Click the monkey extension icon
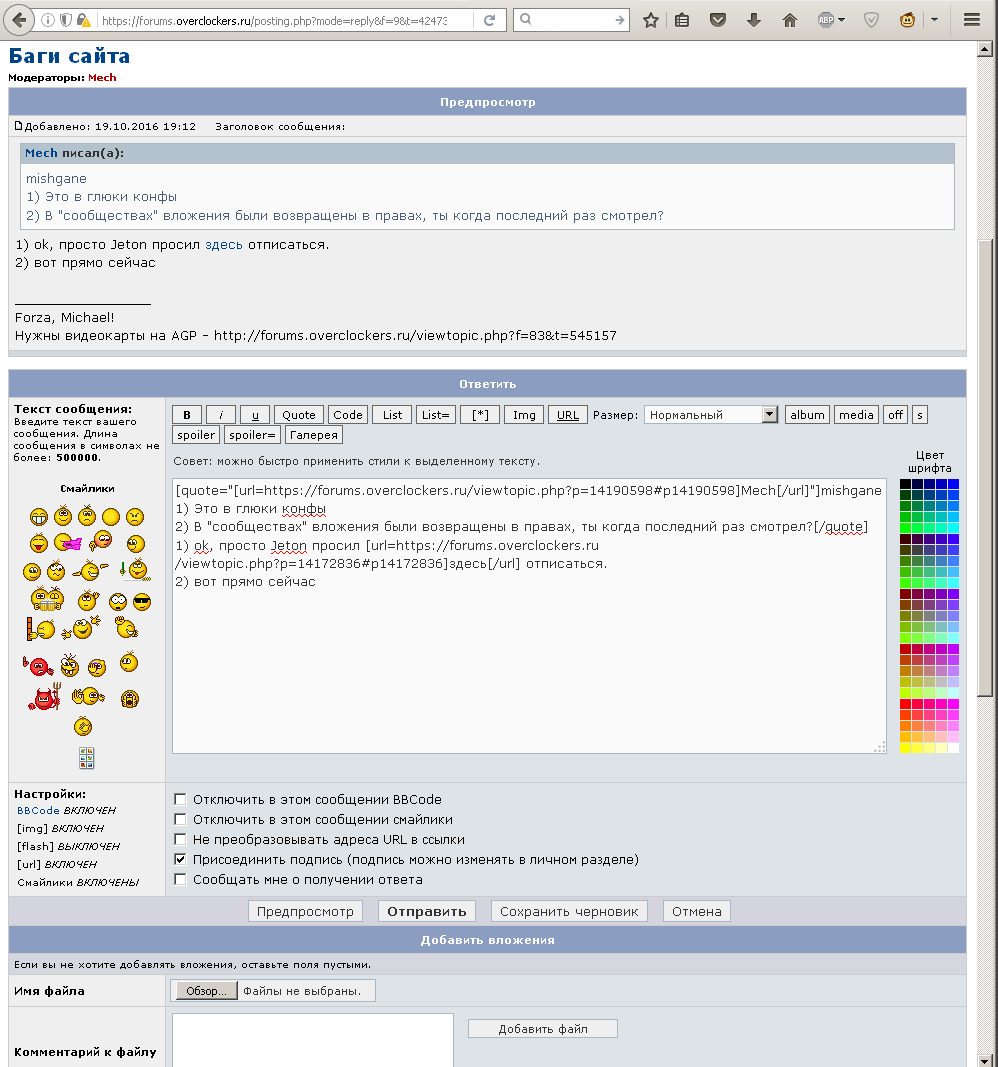Viewport: 998px width, 1067px height. pos(907,20)
